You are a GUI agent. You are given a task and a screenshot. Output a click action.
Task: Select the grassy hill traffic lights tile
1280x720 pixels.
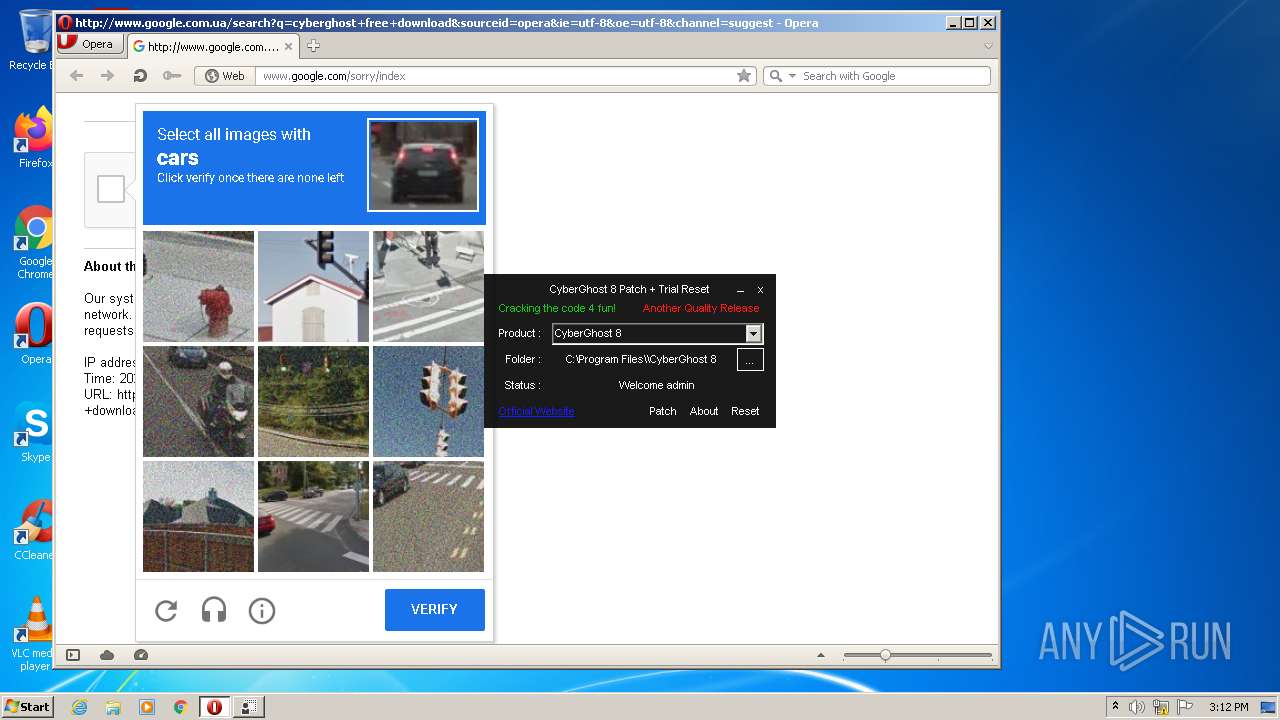click(313, 401)
